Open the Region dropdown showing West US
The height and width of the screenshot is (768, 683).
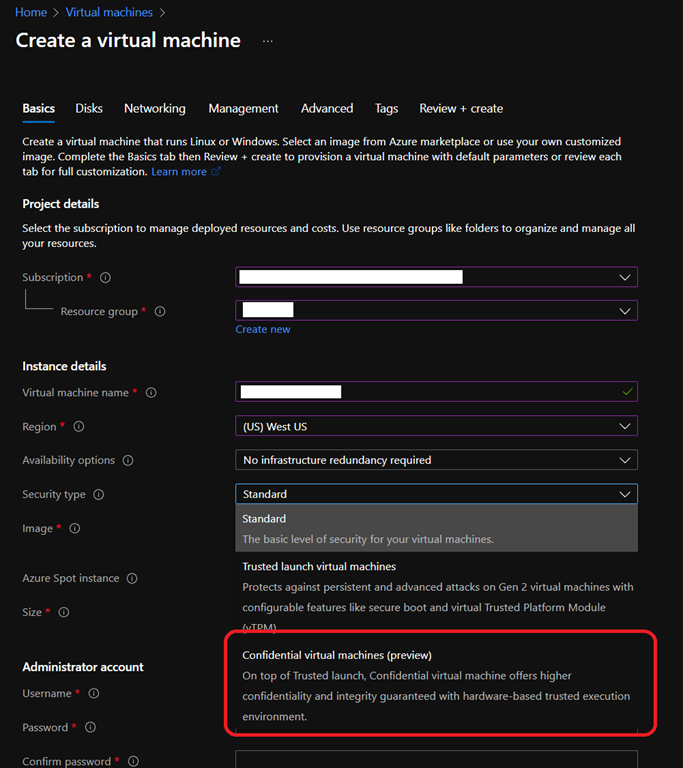coord(436,426)
